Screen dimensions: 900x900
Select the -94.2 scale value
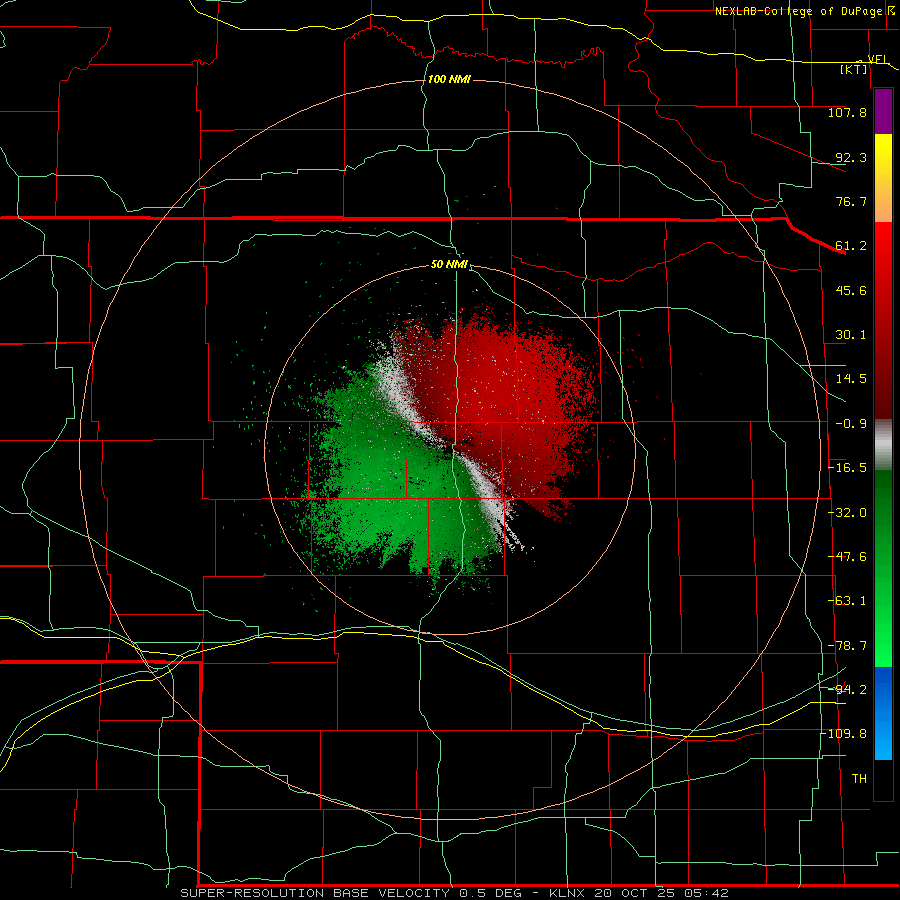(847, 689)
